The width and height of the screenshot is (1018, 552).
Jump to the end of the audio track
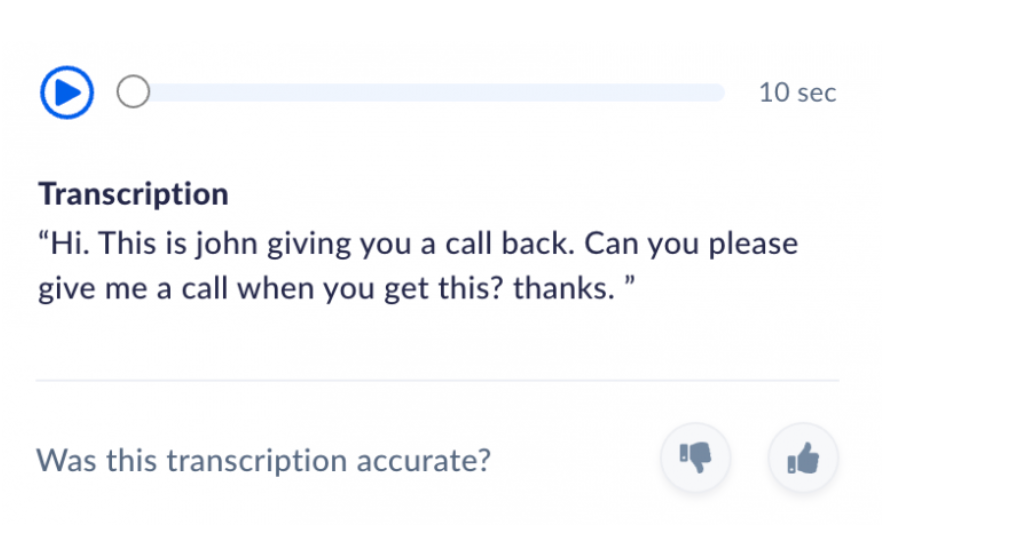(721, 93)
